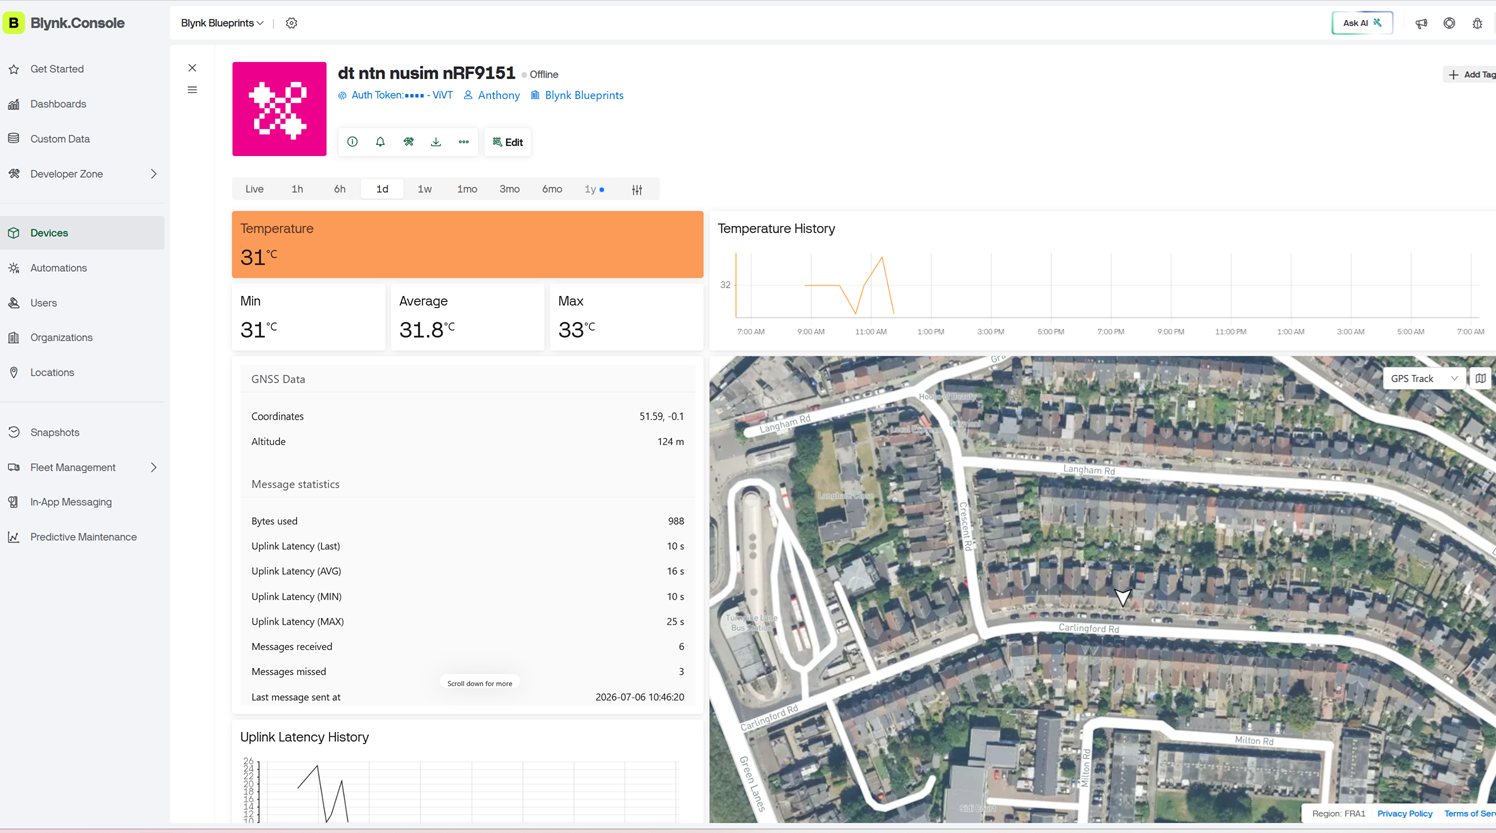Select the 1y time range
1496x833 pixels.
click(594, 189)
